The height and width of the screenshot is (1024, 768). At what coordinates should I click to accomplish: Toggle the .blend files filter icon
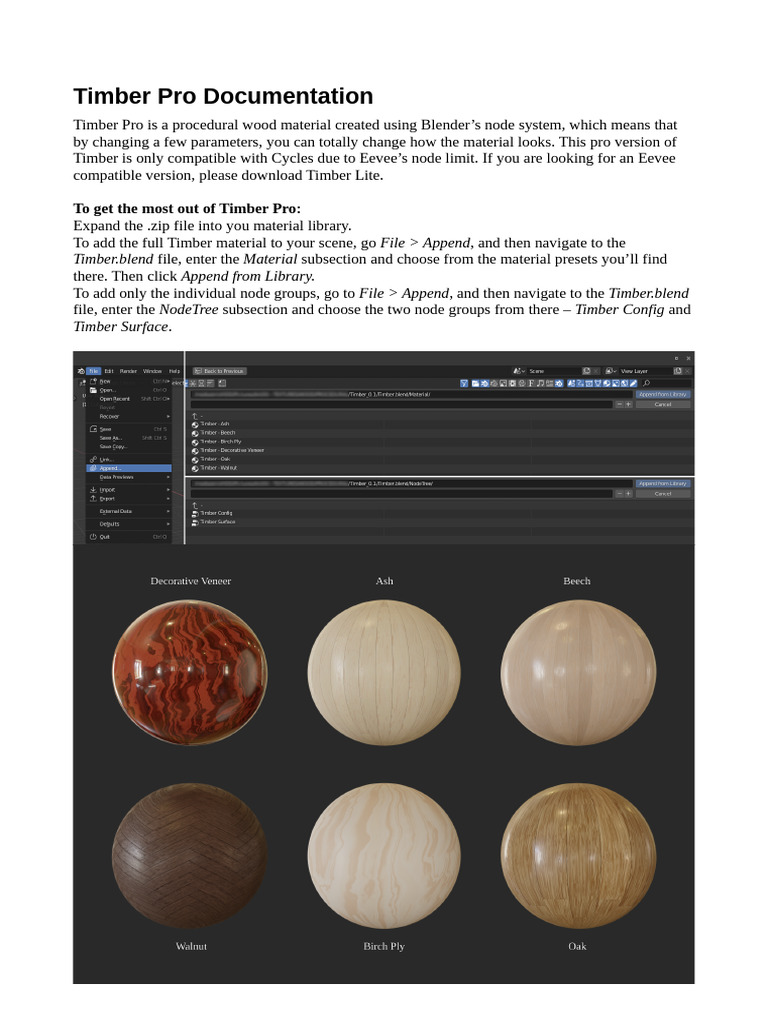(484, 383)
